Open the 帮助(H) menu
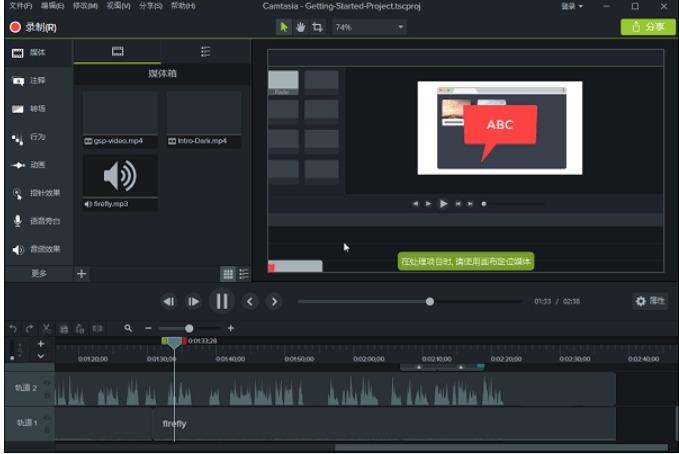Screen dimensions: 679x454 click(183, 6)
